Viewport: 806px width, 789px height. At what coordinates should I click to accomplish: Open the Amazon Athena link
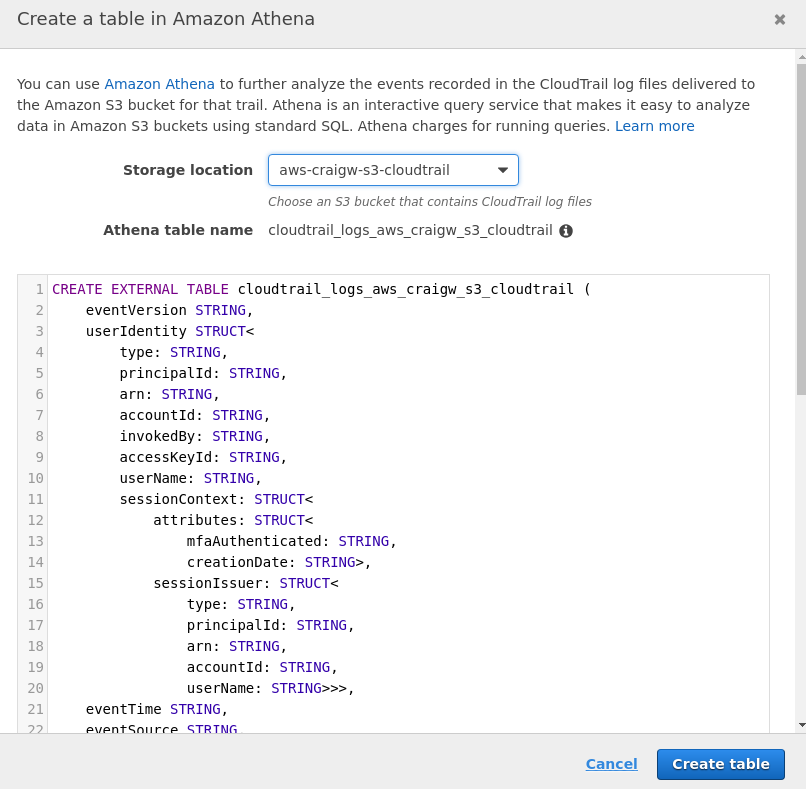coord(160,84)
